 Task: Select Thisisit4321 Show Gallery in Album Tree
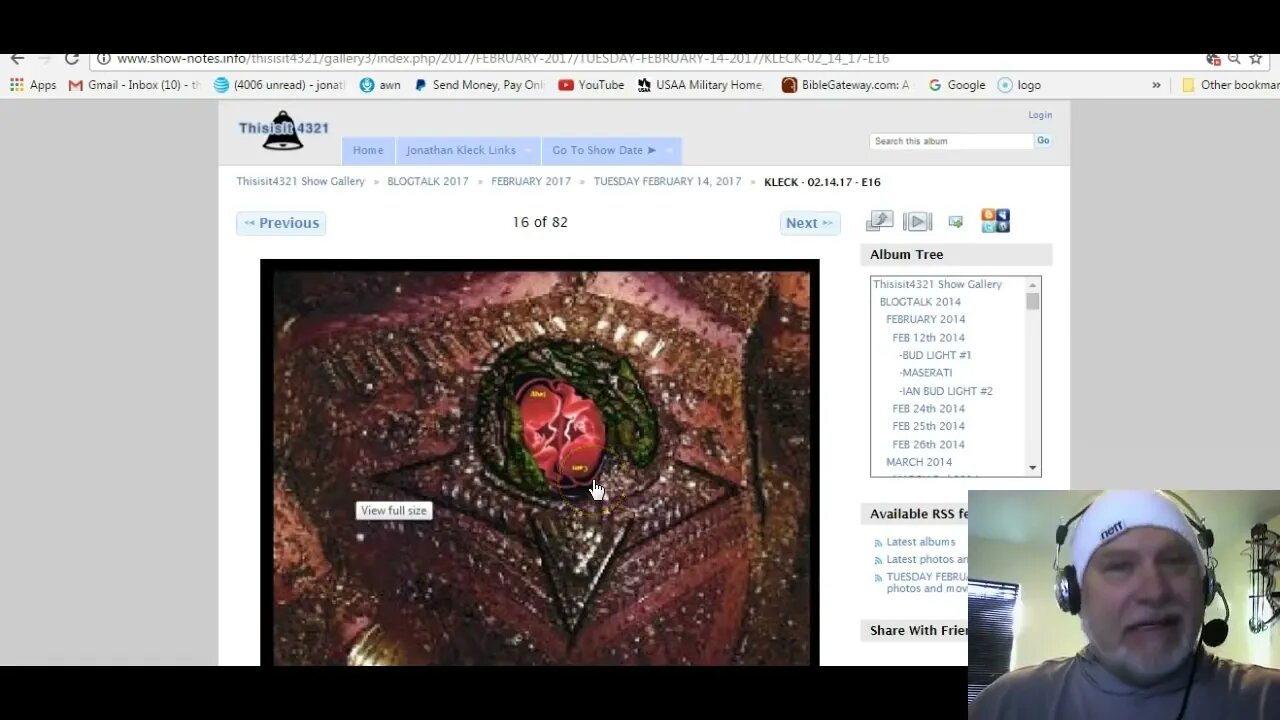click(937, 284)
